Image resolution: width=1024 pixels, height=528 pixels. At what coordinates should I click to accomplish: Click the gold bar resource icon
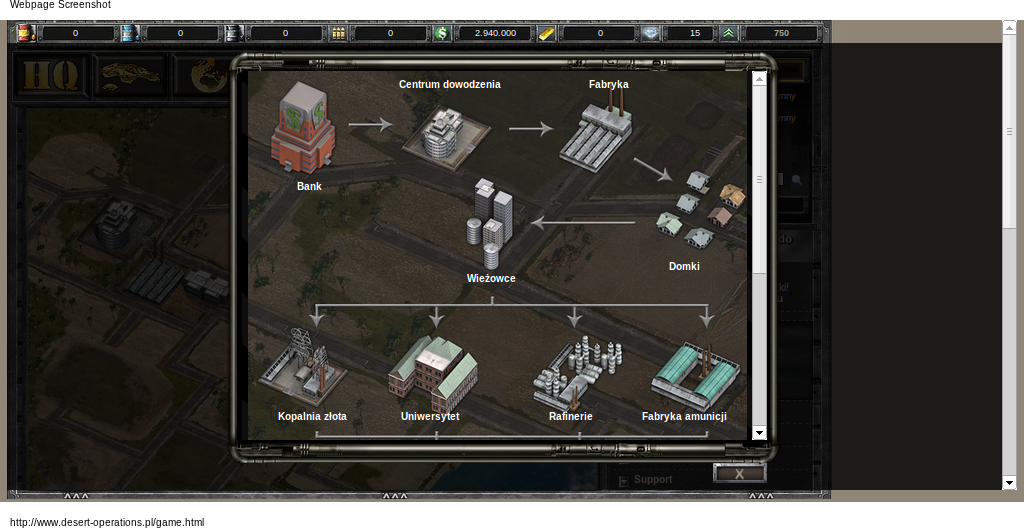546,33
